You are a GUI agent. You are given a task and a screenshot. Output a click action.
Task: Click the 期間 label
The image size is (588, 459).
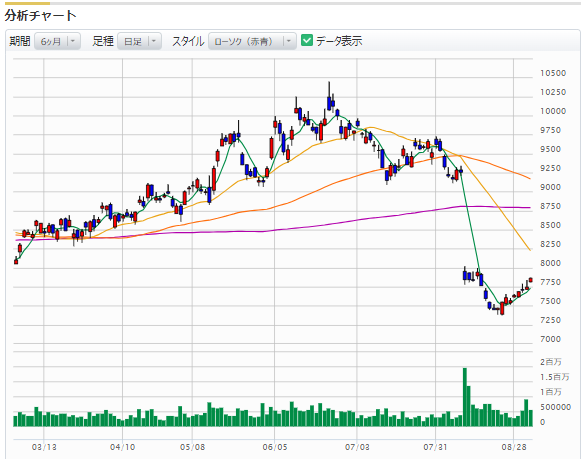coord(20,41)
